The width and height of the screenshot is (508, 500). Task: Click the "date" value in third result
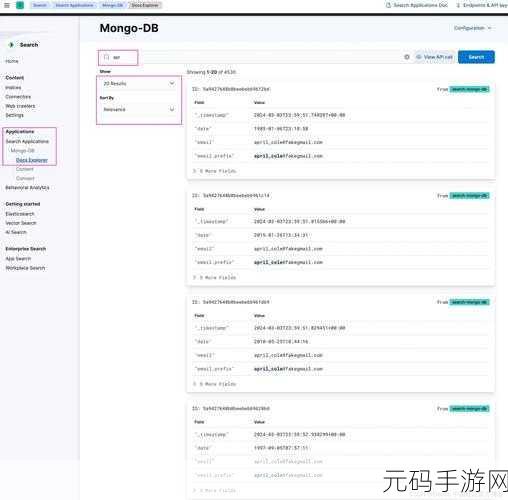[281, 342]
